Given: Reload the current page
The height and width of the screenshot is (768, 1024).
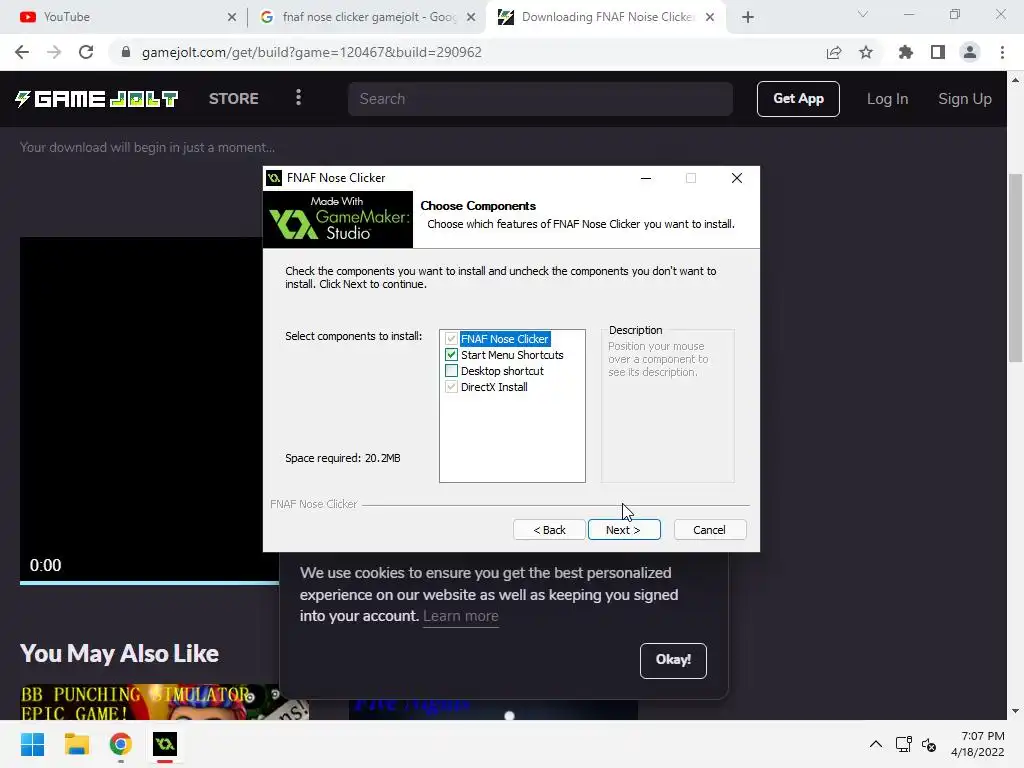Looking at the screenshot, I should point(86,52).
